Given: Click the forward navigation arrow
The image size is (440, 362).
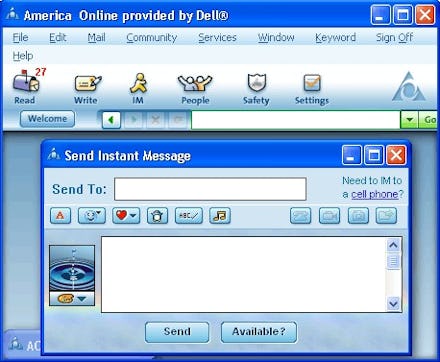Looking at the screenshot, I should click(133, 119).
